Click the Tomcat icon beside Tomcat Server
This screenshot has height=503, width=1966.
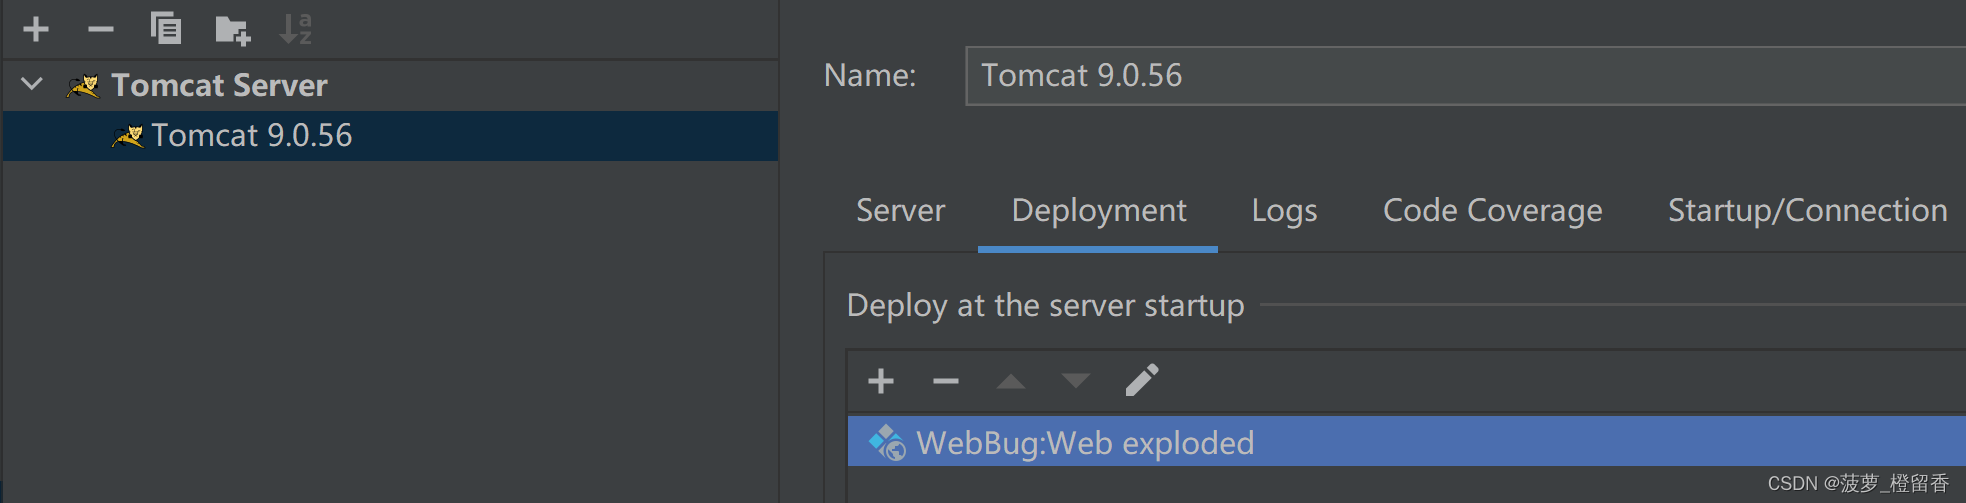(84, 86)
